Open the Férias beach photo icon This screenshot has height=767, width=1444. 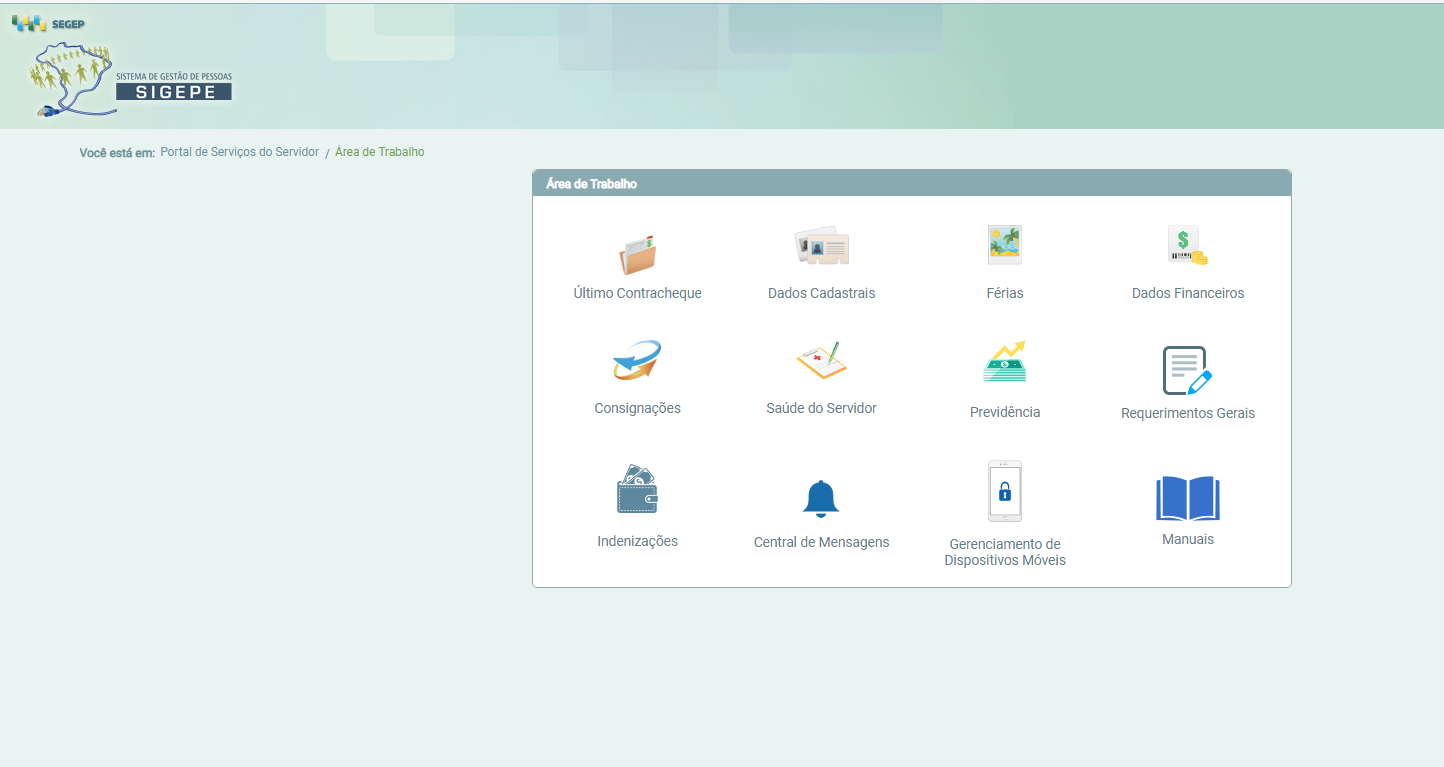[1004, 245]
